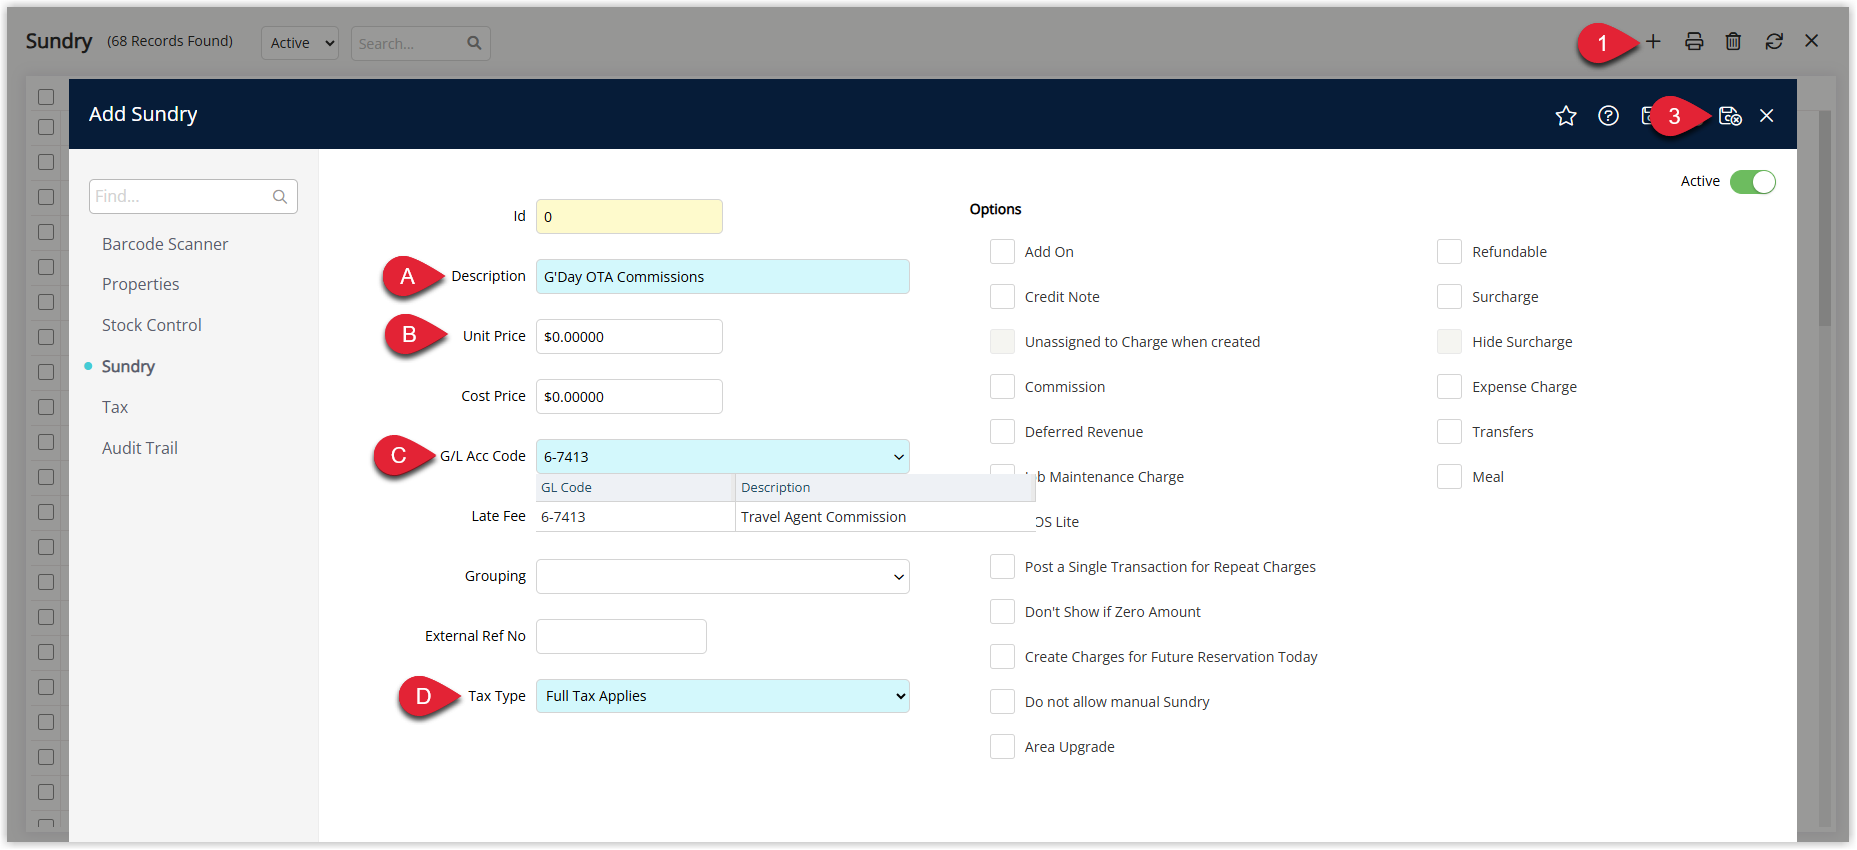
Task: Click the Find magnifier in the side panel
Action: point(280,197)
